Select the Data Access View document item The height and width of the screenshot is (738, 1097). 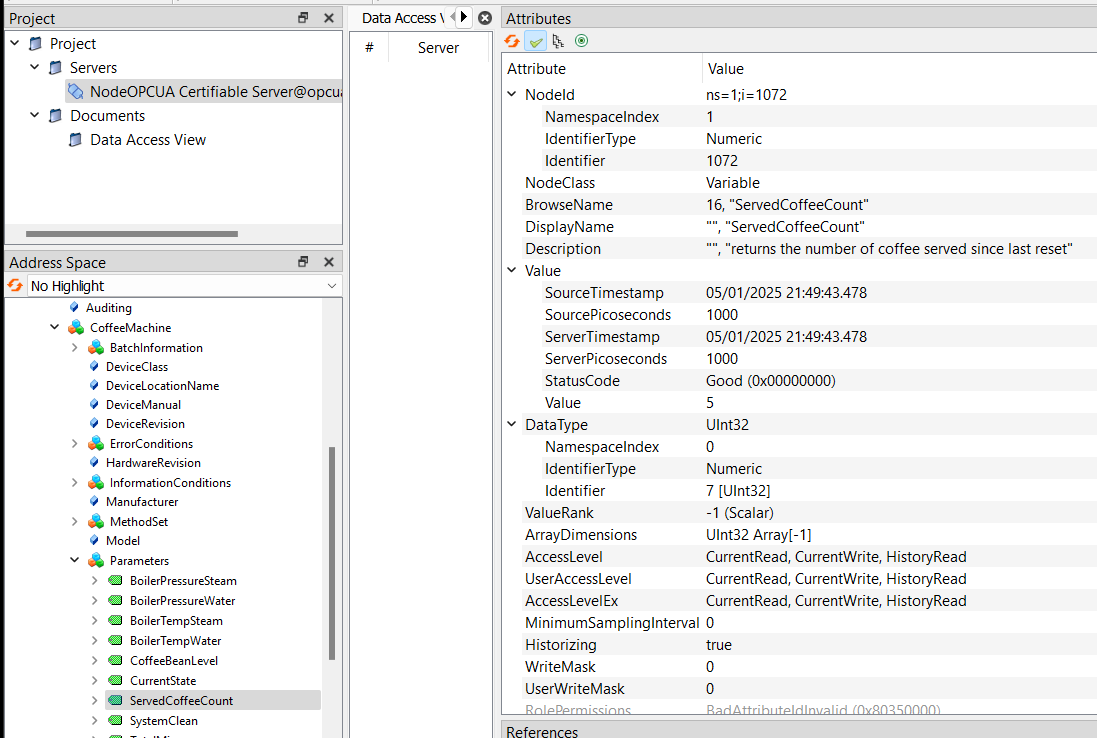pyautogui.click(x=147, y=140)
